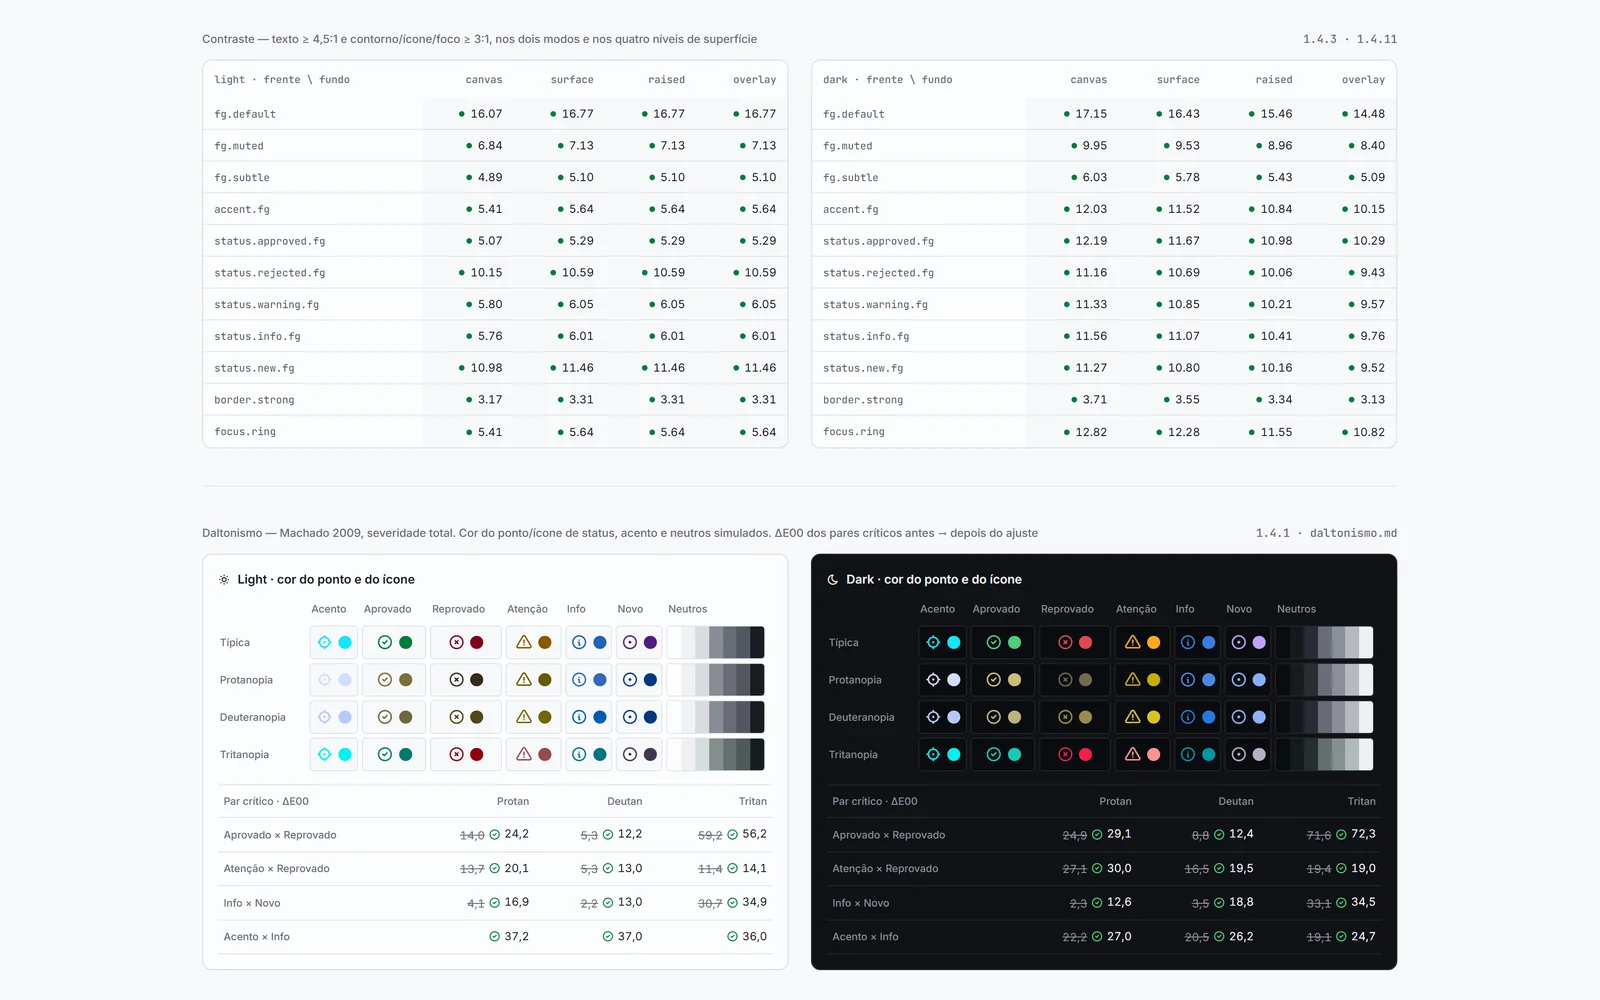Click the 4.89 contrast value for fg.subtle
Image resolution: width=1600 pixels, height=1000 pixels.
490,177
